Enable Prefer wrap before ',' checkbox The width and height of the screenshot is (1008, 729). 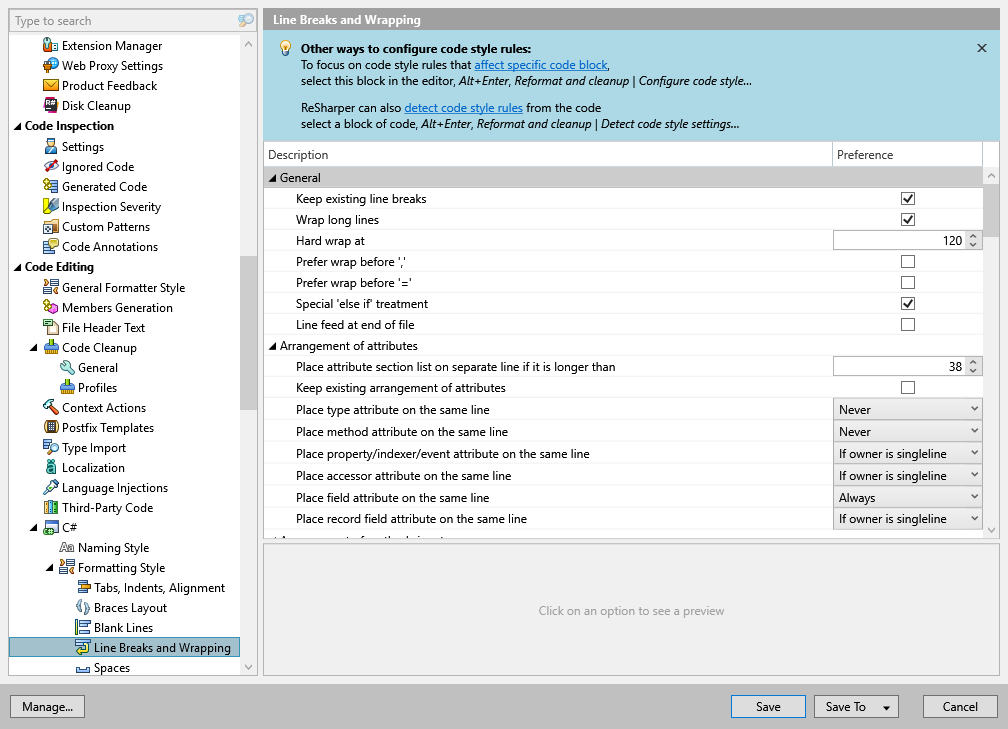(908, 262)
